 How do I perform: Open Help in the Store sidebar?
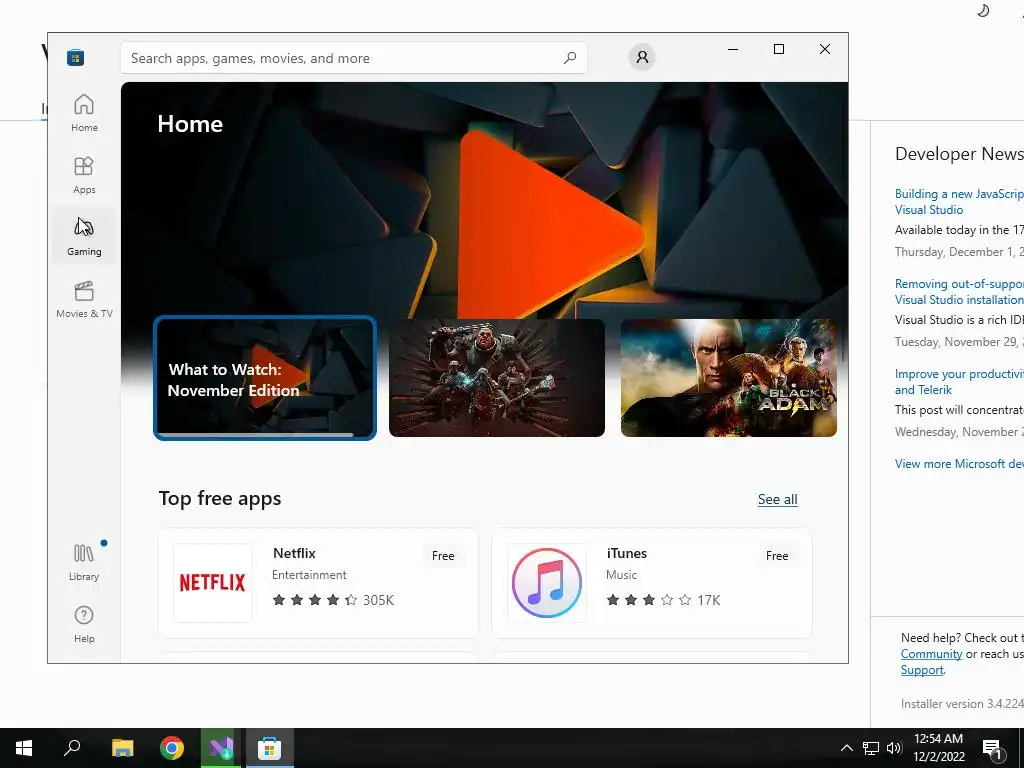[84, 624]
